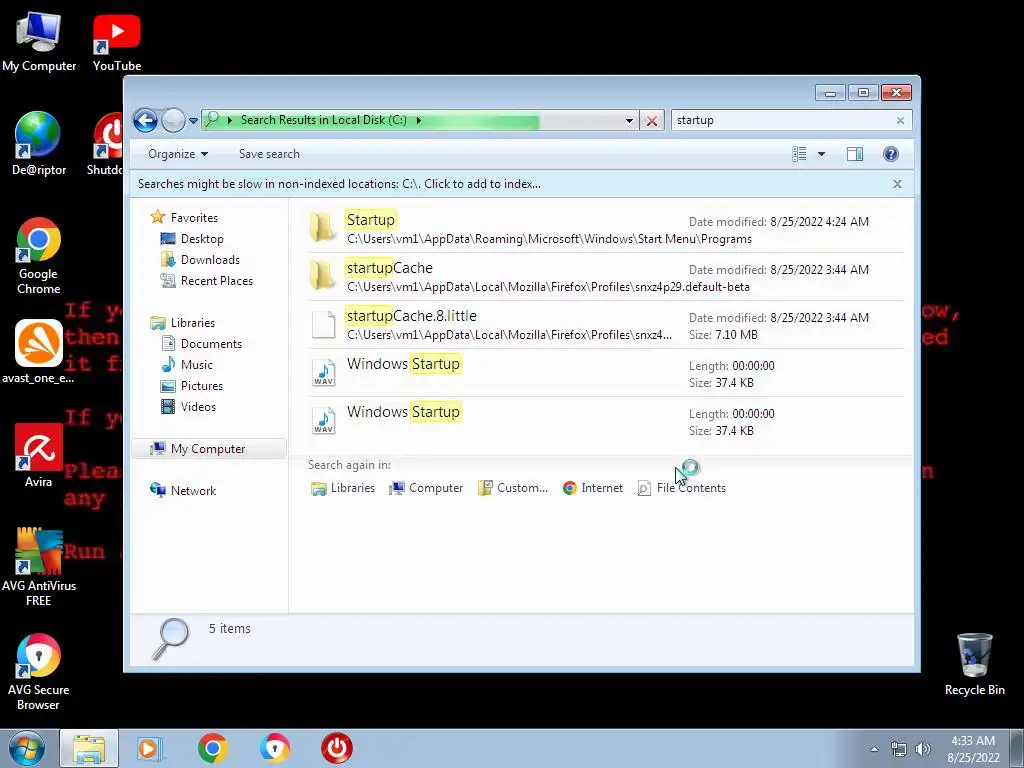Click the magnifier icon in details pane
The height and width of the screenshot is (768, 1024).
[x=171, y=639]
